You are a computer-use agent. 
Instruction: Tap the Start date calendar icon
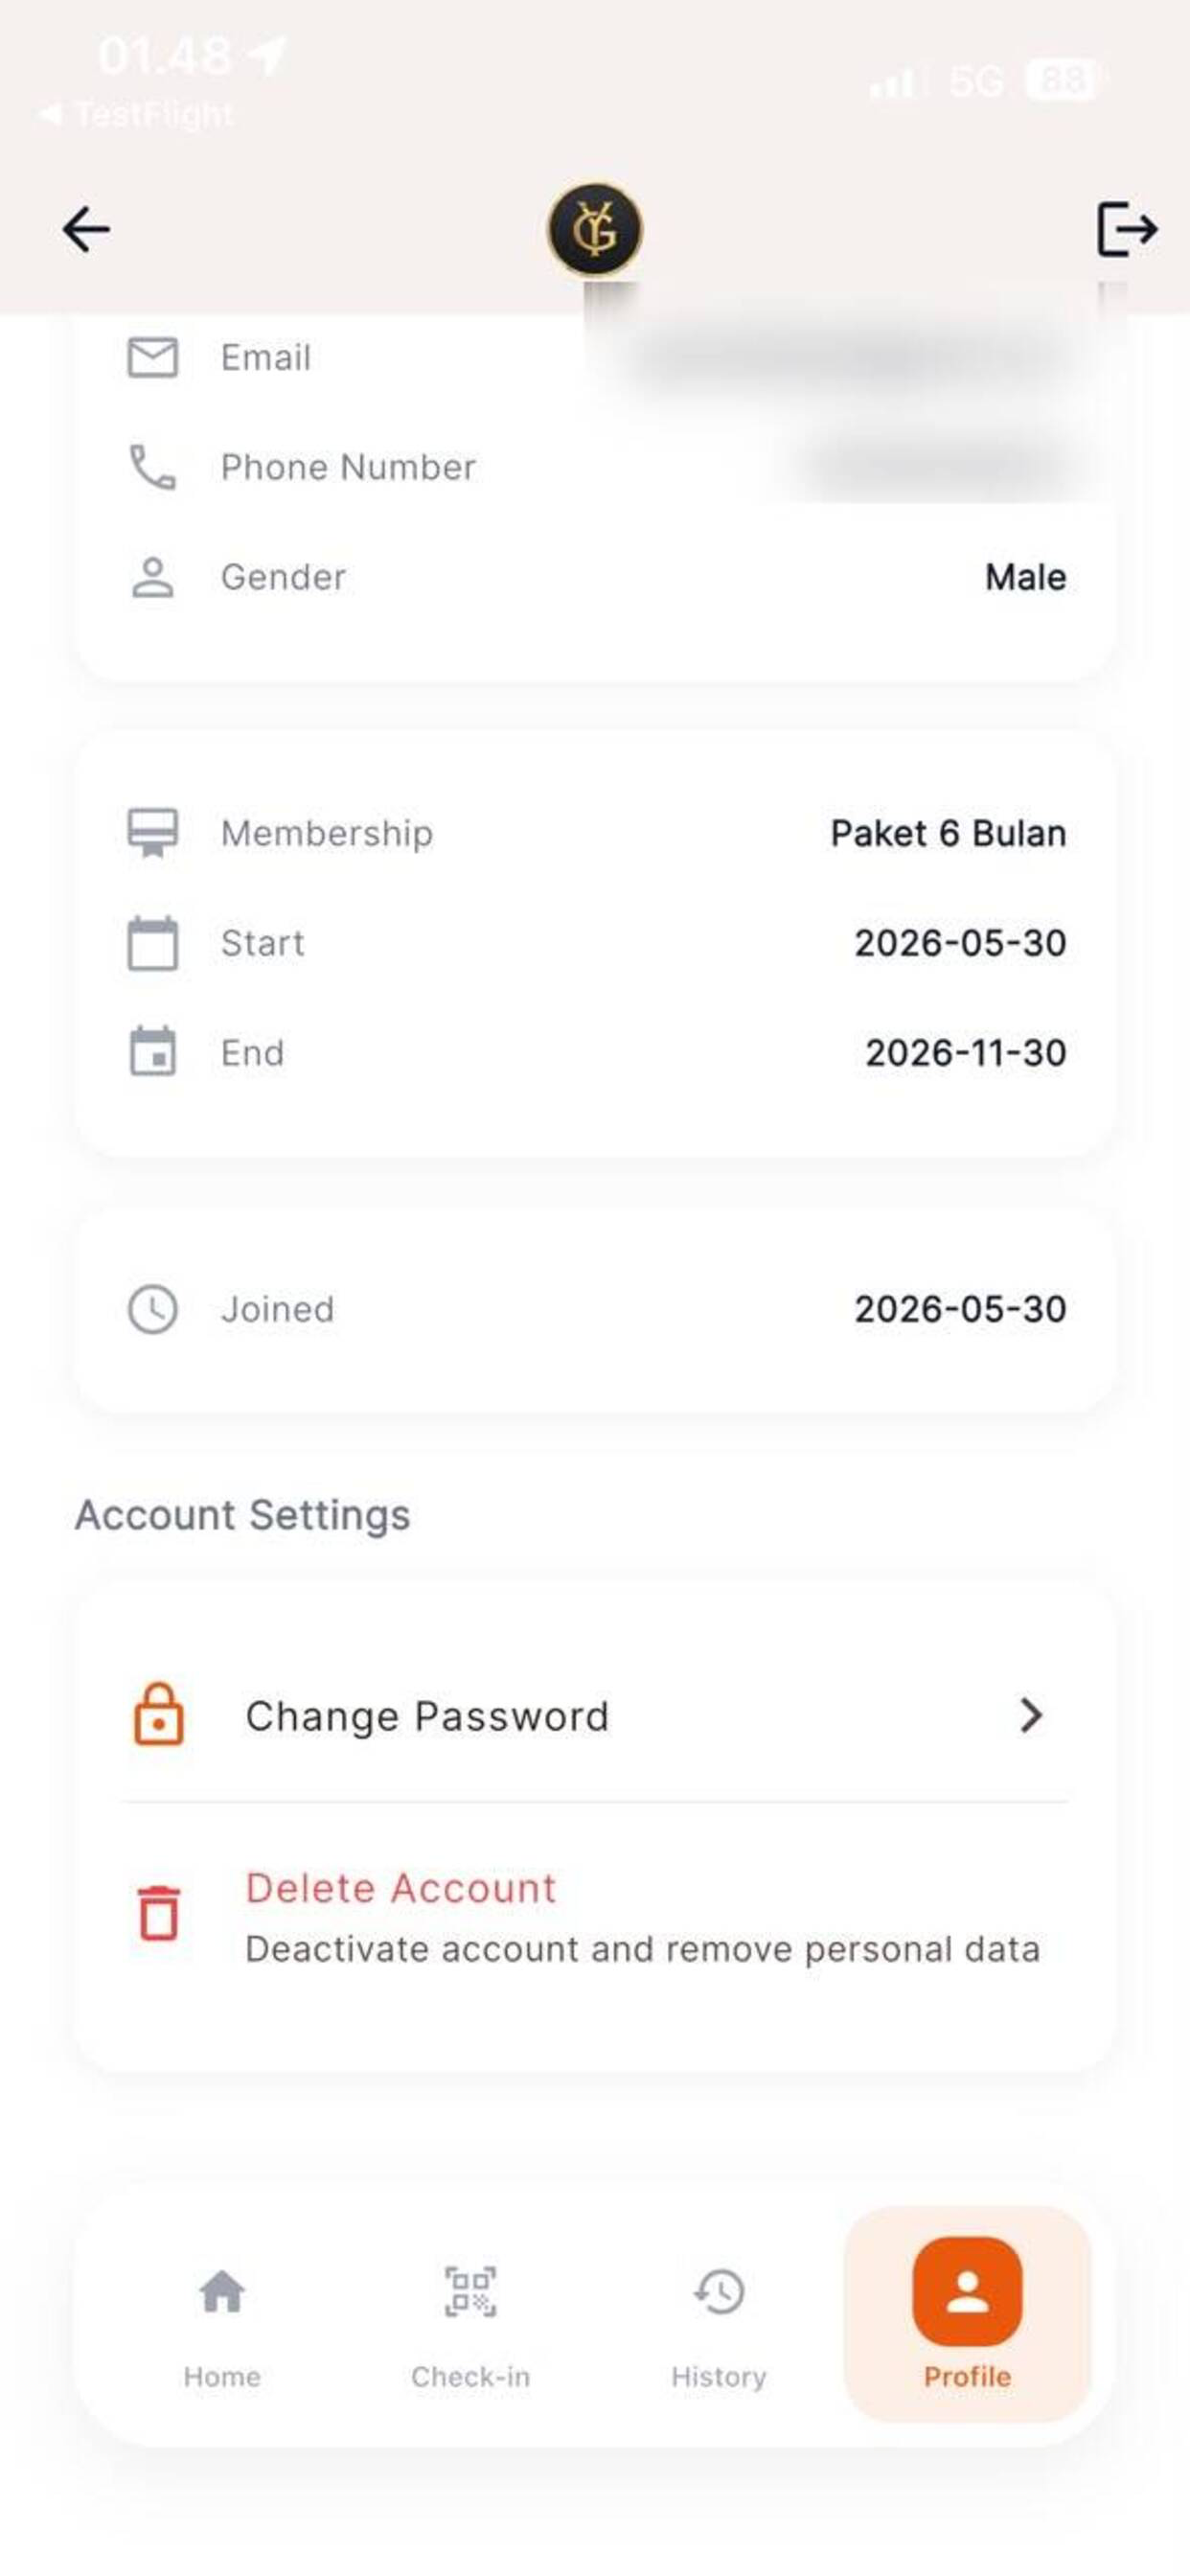[x=153, y=942]
